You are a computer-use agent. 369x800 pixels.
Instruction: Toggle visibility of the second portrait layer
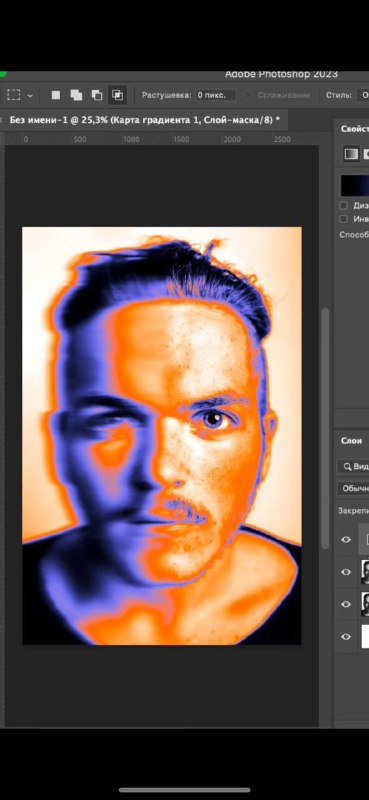(x=347, y=604)
